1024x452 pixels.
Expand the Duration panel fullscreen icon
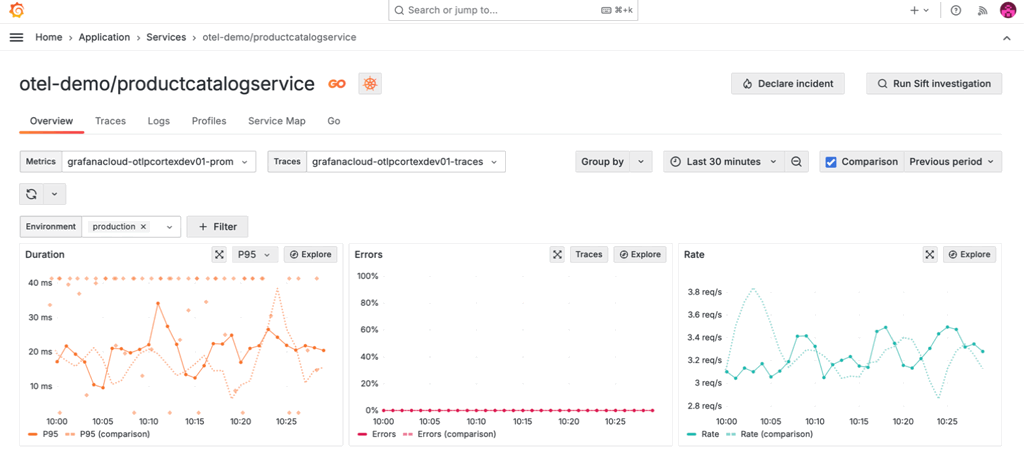[219, 255]
